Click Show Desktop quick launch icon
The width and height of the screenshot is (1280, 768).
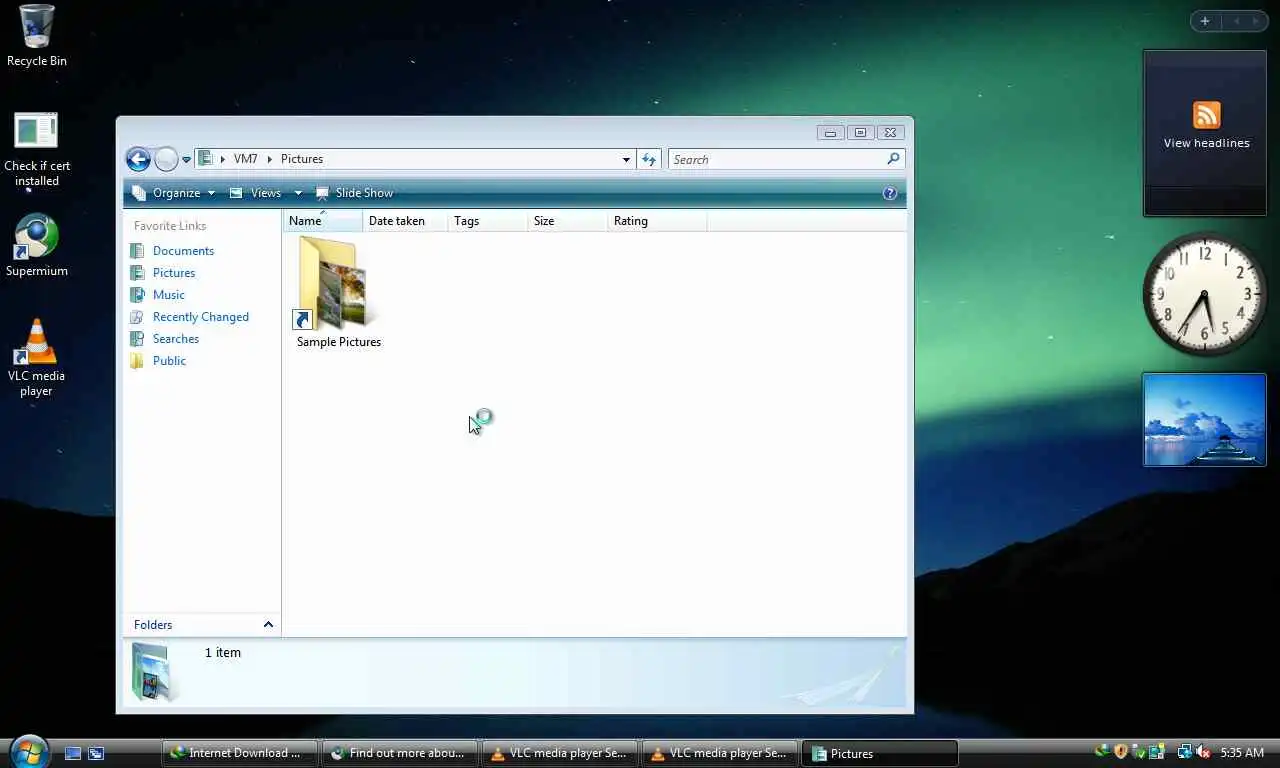73,753
